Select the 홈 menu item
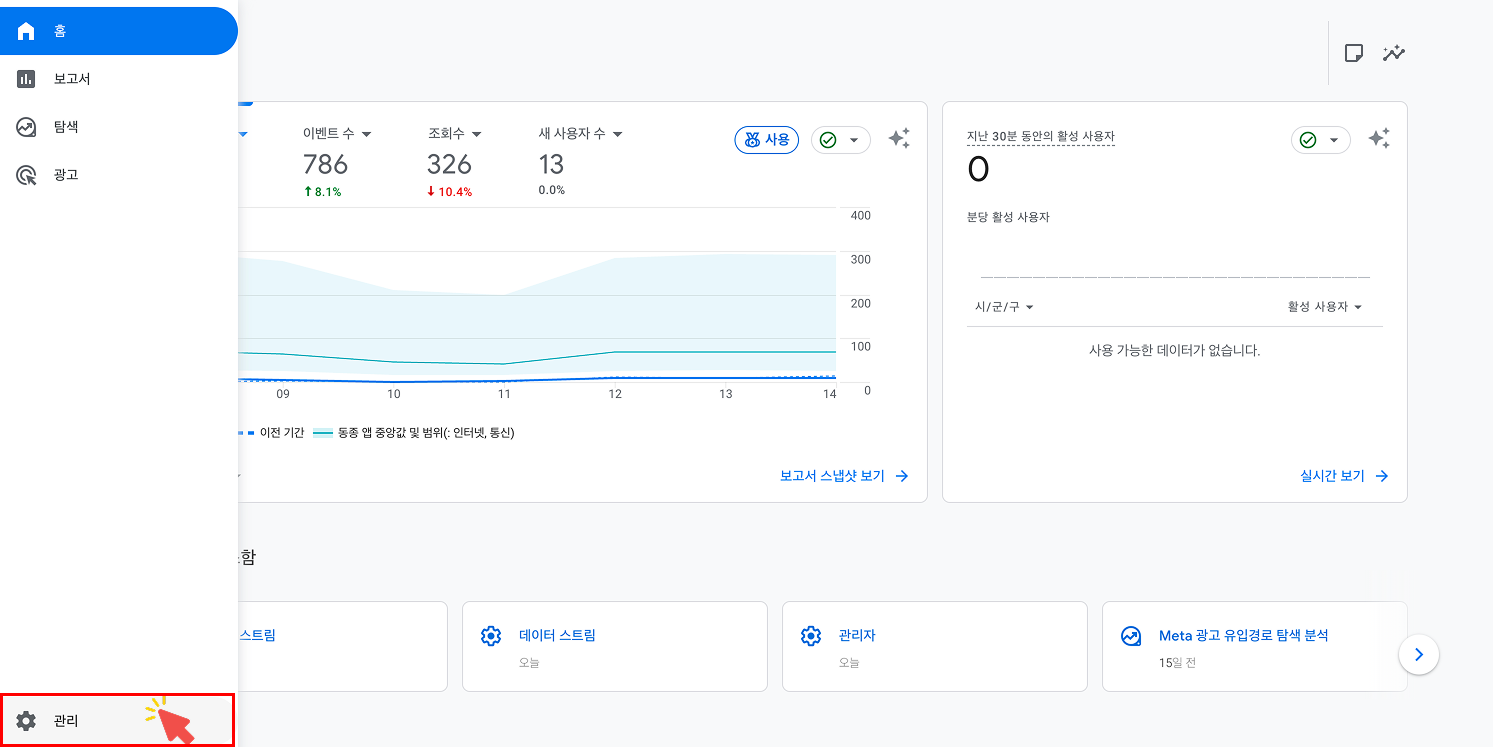Screen dimensions: 1493x747 tap(60, 31)
